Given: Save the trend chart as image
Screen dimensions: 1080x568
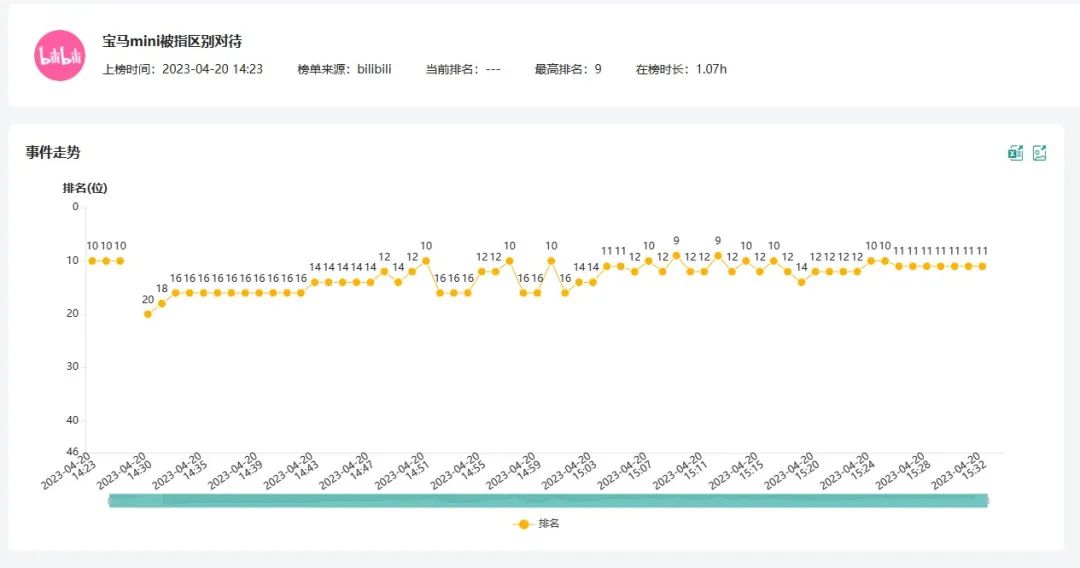Looking at the screenshot, I should tap(1039, 153).
